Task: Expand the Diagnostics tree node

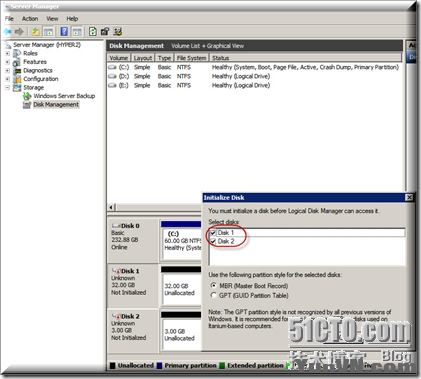Action: [7, 71]
